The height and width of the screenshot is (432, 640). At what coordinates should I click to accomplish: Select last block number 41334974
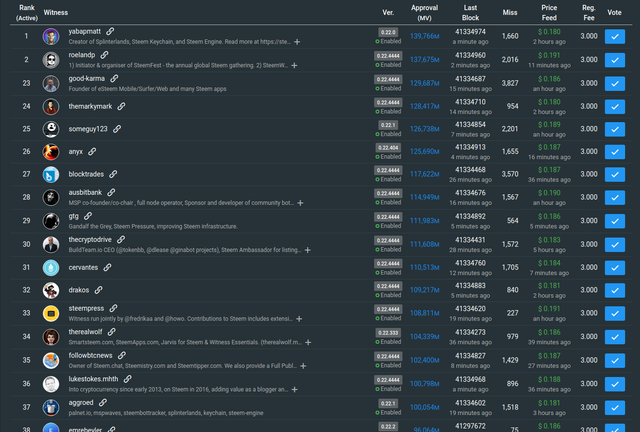click(470, 31)
